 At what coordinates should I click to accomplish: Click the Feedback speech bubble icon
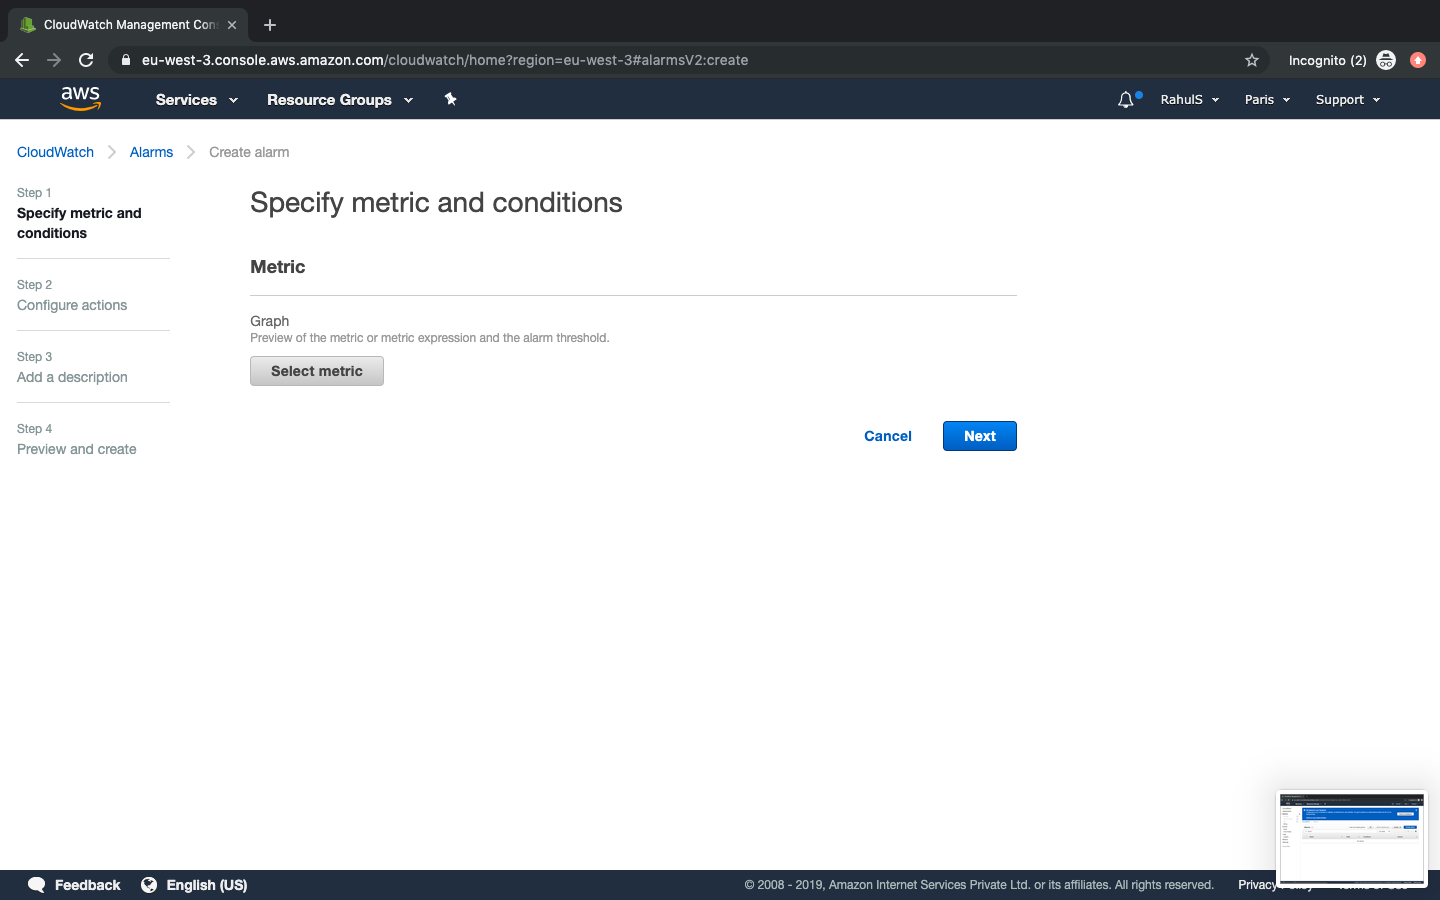(37, 885)
